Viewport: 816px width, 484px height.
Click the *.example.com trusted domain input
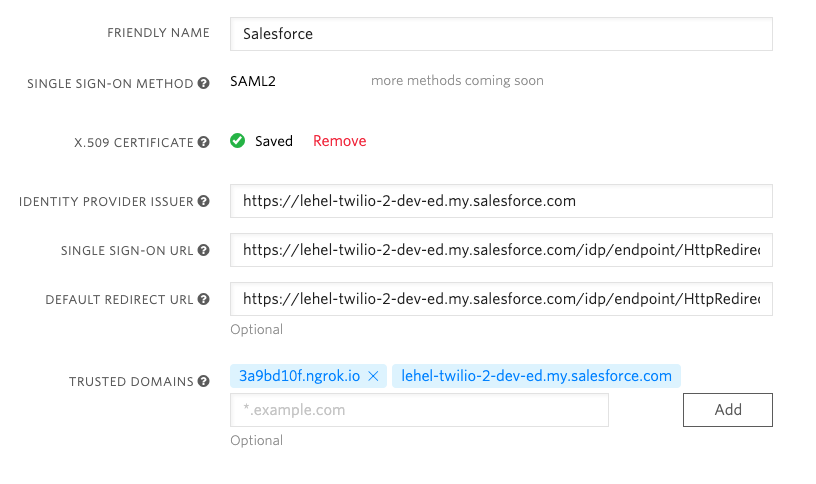coord(419,410)
